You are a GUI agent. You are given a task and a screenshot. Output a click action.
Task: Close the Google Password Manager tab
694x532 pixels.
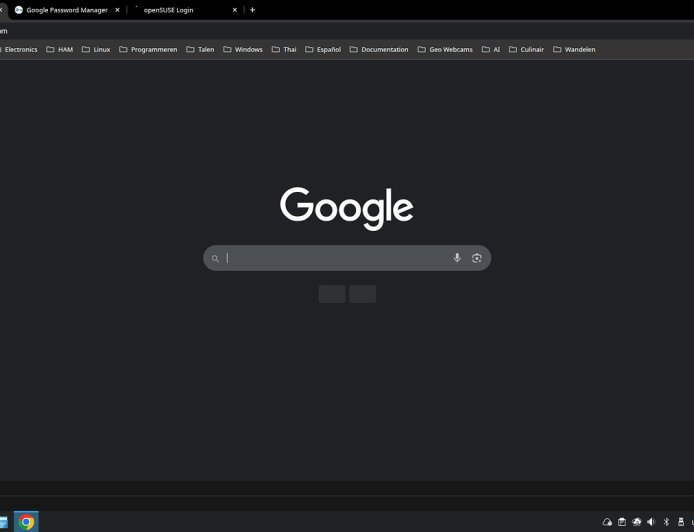point(118,10)
